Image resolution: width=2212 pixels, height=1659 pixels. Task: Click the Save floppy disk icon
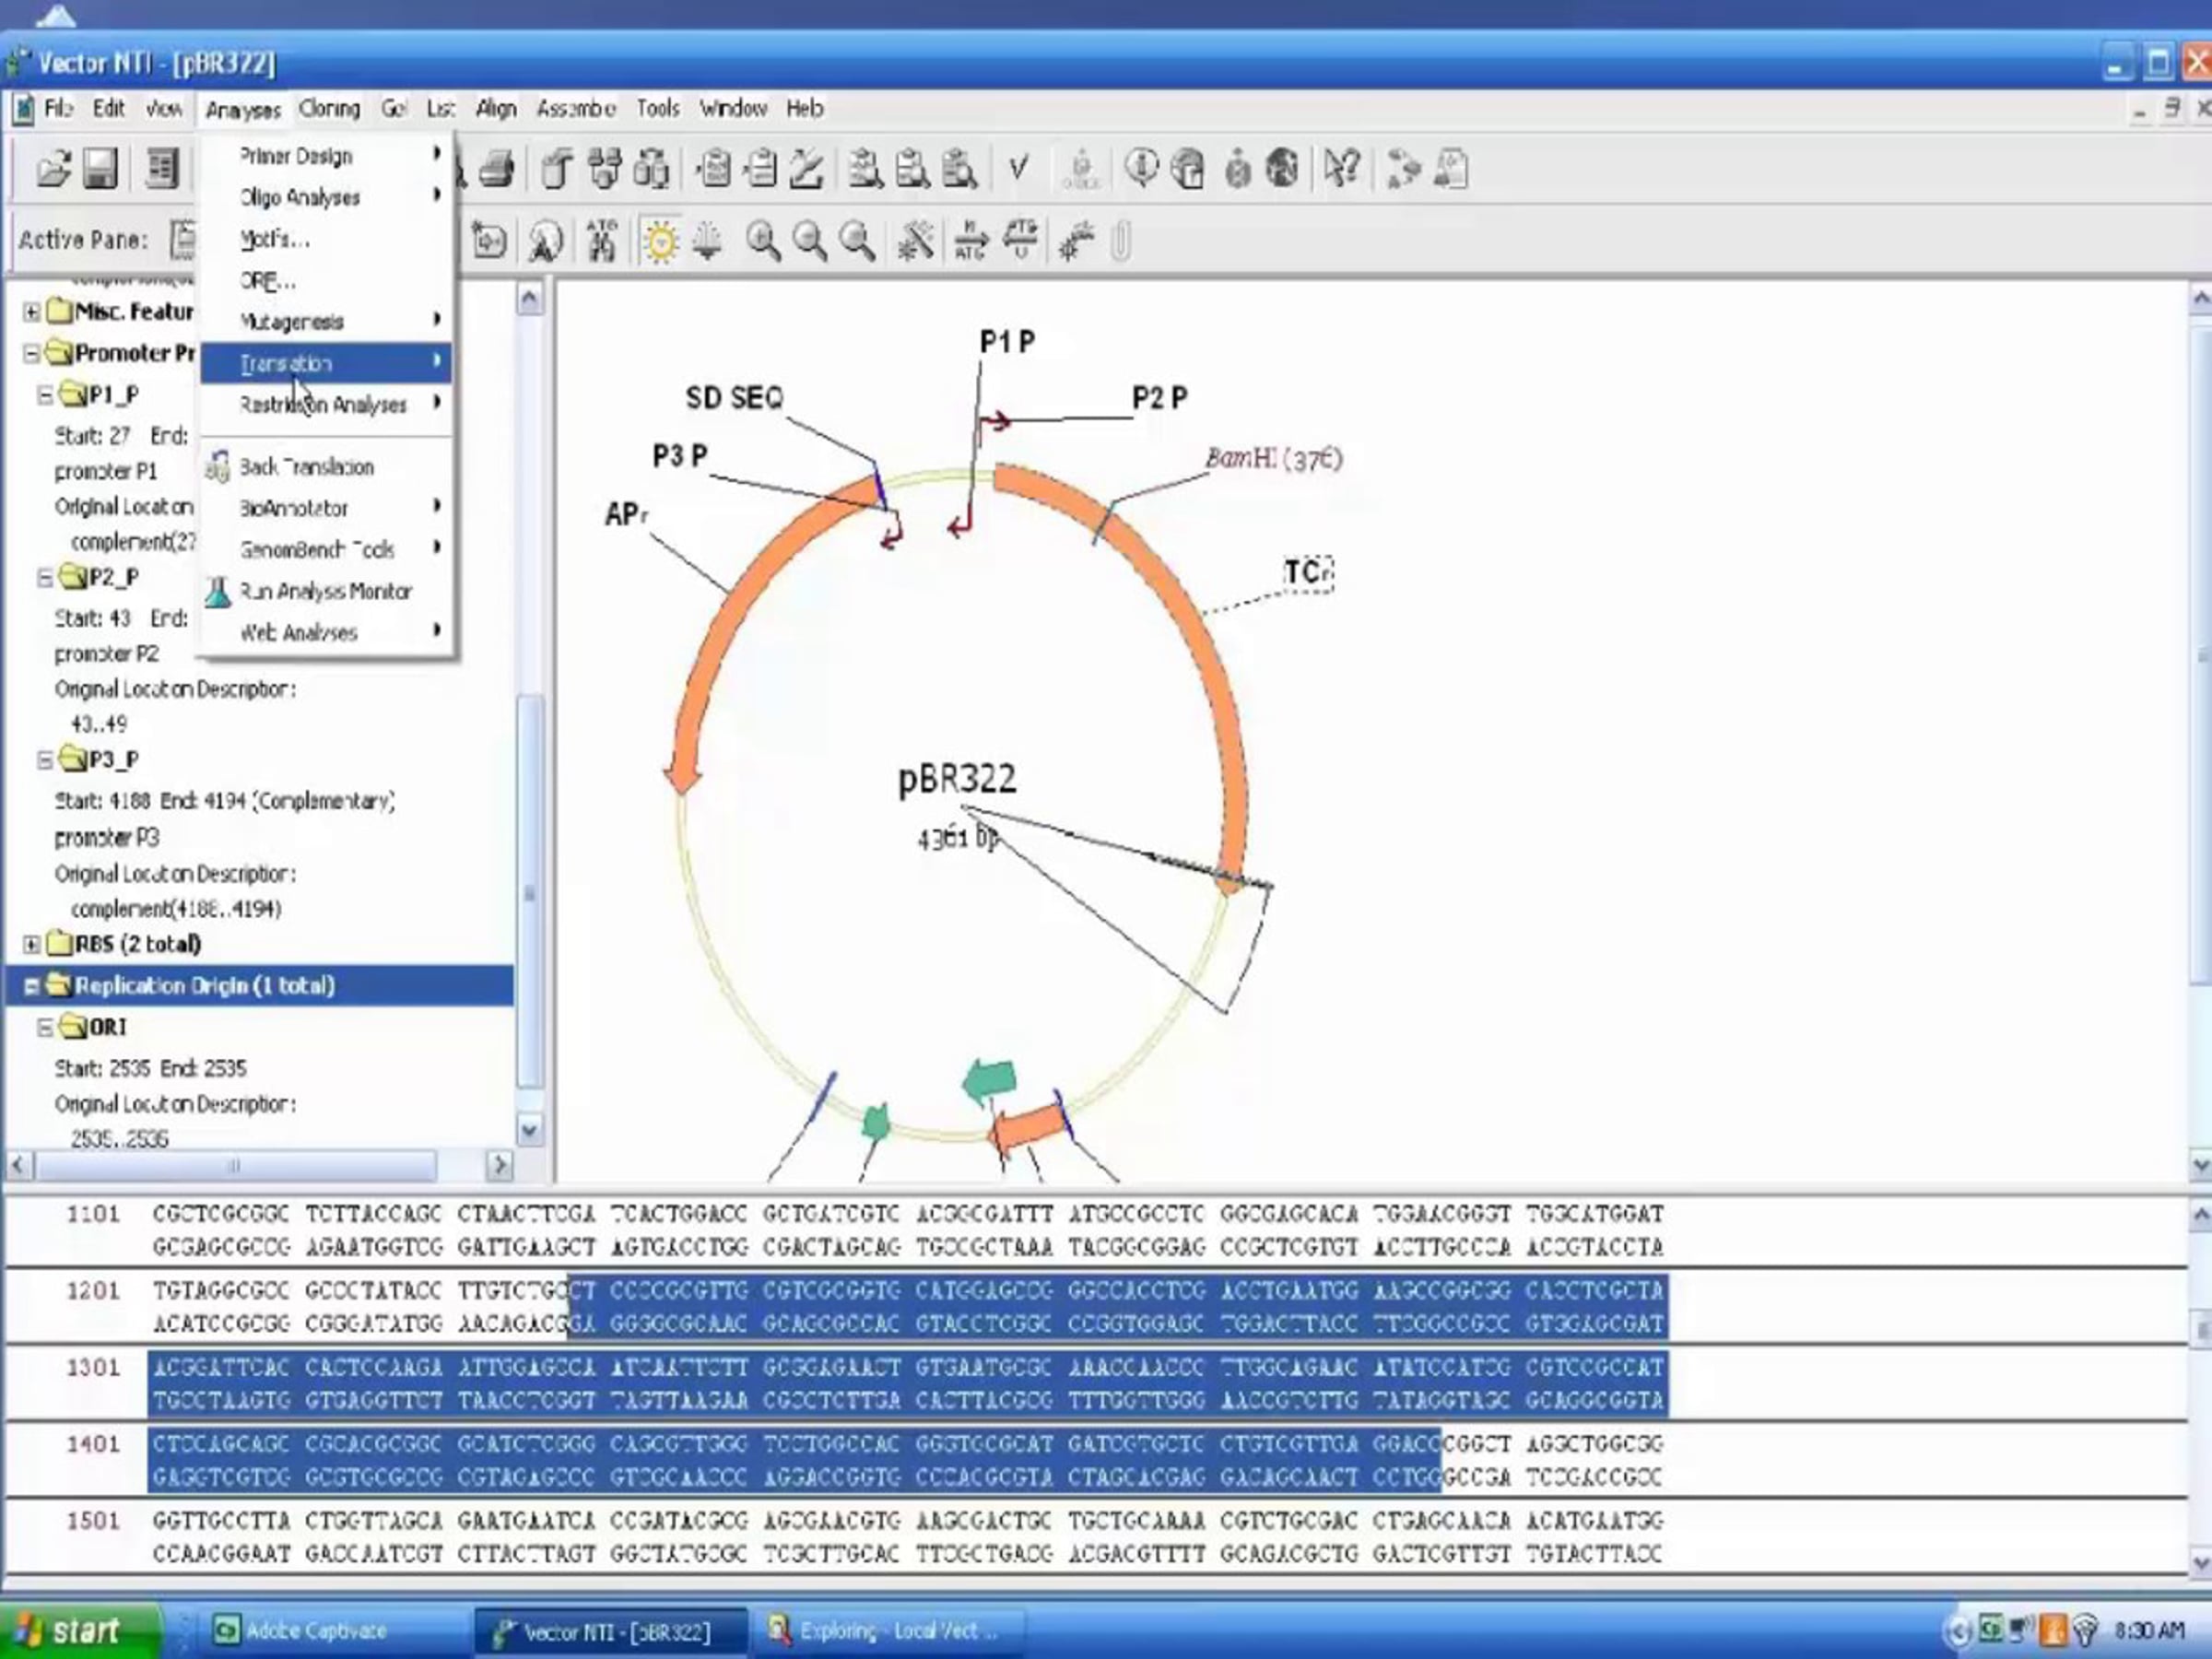[x=100, y=168]
